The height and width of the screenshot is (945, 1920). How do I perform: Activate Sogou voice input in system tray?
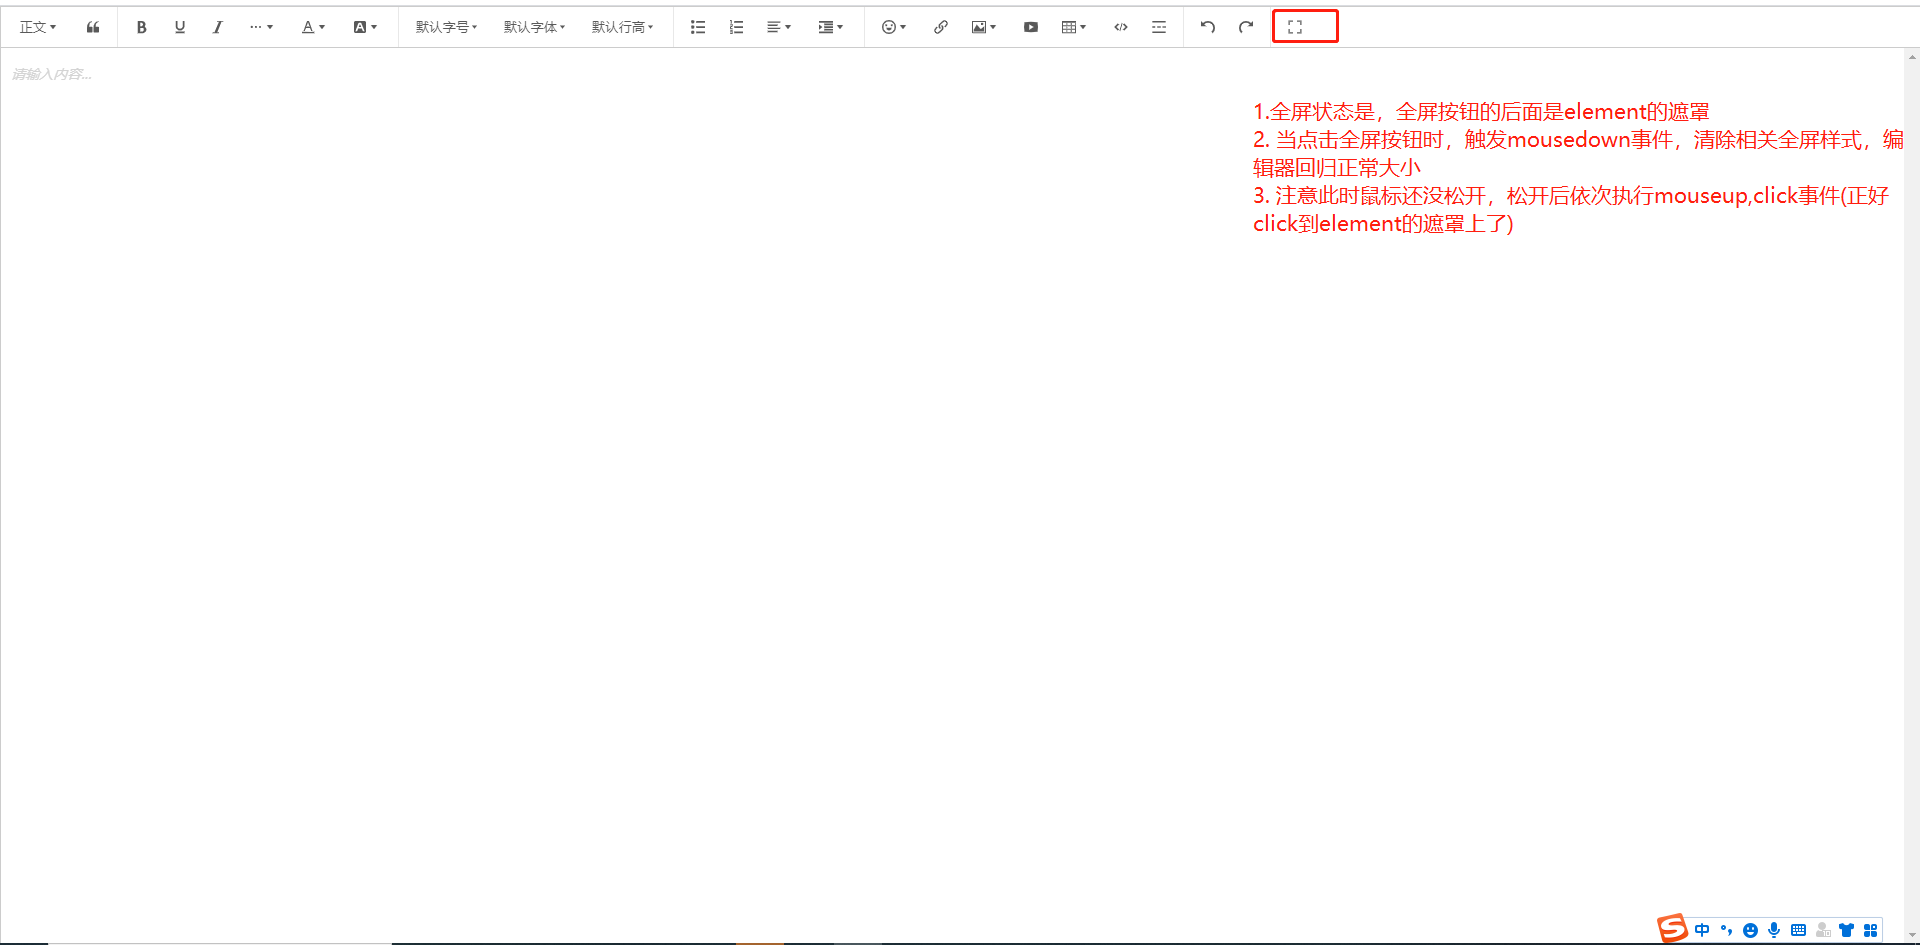[1774, 930]
